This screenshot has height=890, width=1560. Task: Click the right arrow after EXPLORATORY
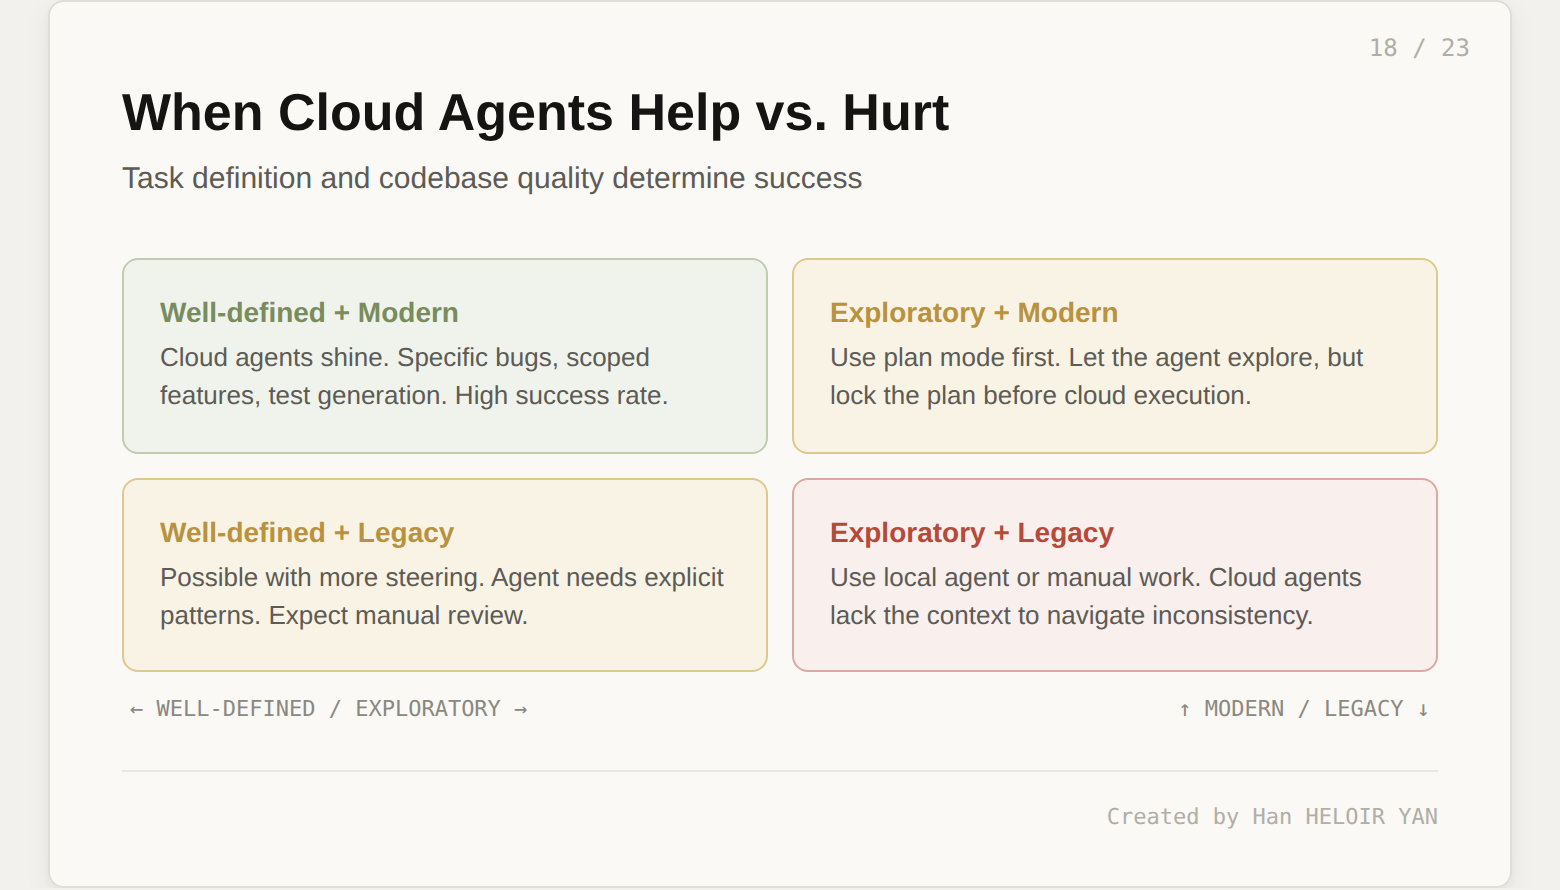(521, 710)
